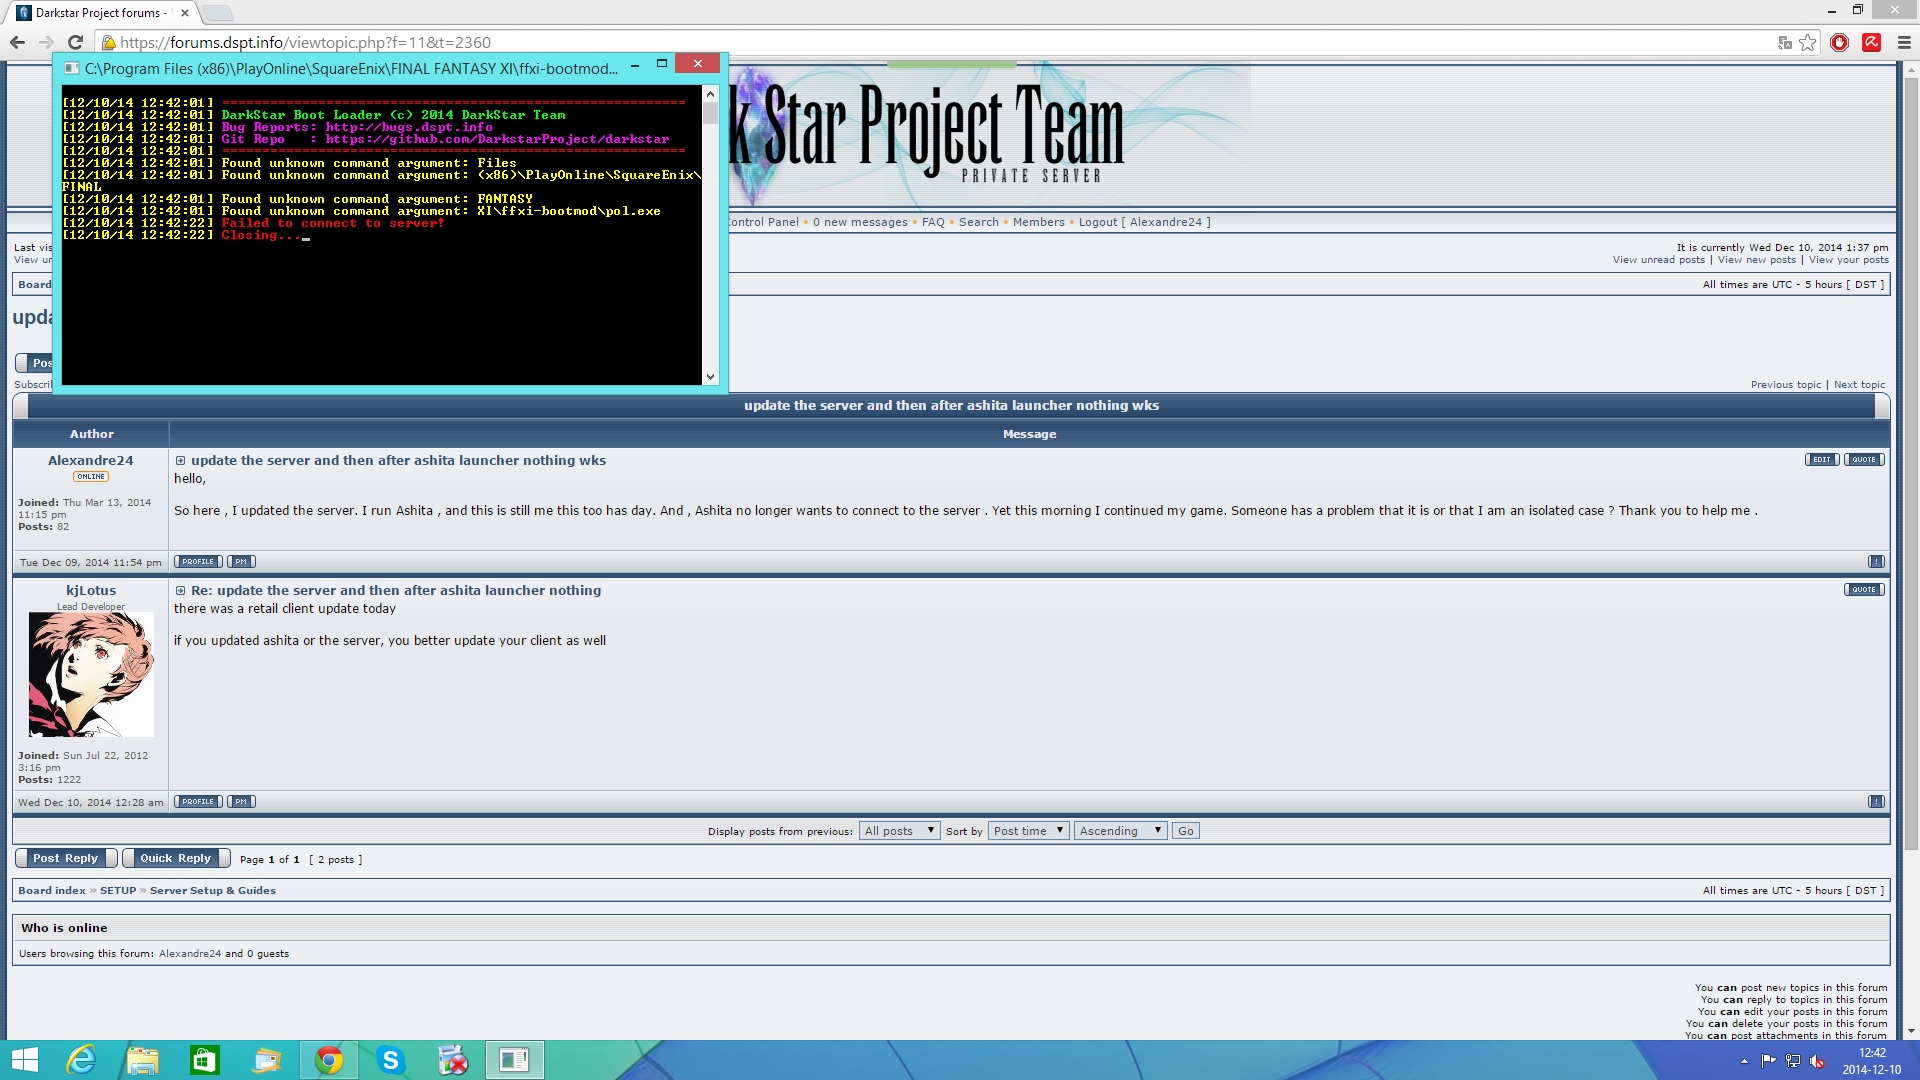
Task: Click the translate page icon in address bar
Action: tap(1785, 42)
